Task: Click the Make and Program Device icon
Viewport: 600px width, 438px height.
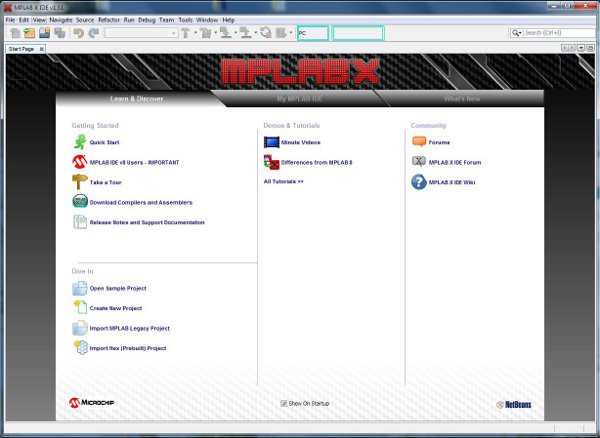Action: [x=226, y=33]
